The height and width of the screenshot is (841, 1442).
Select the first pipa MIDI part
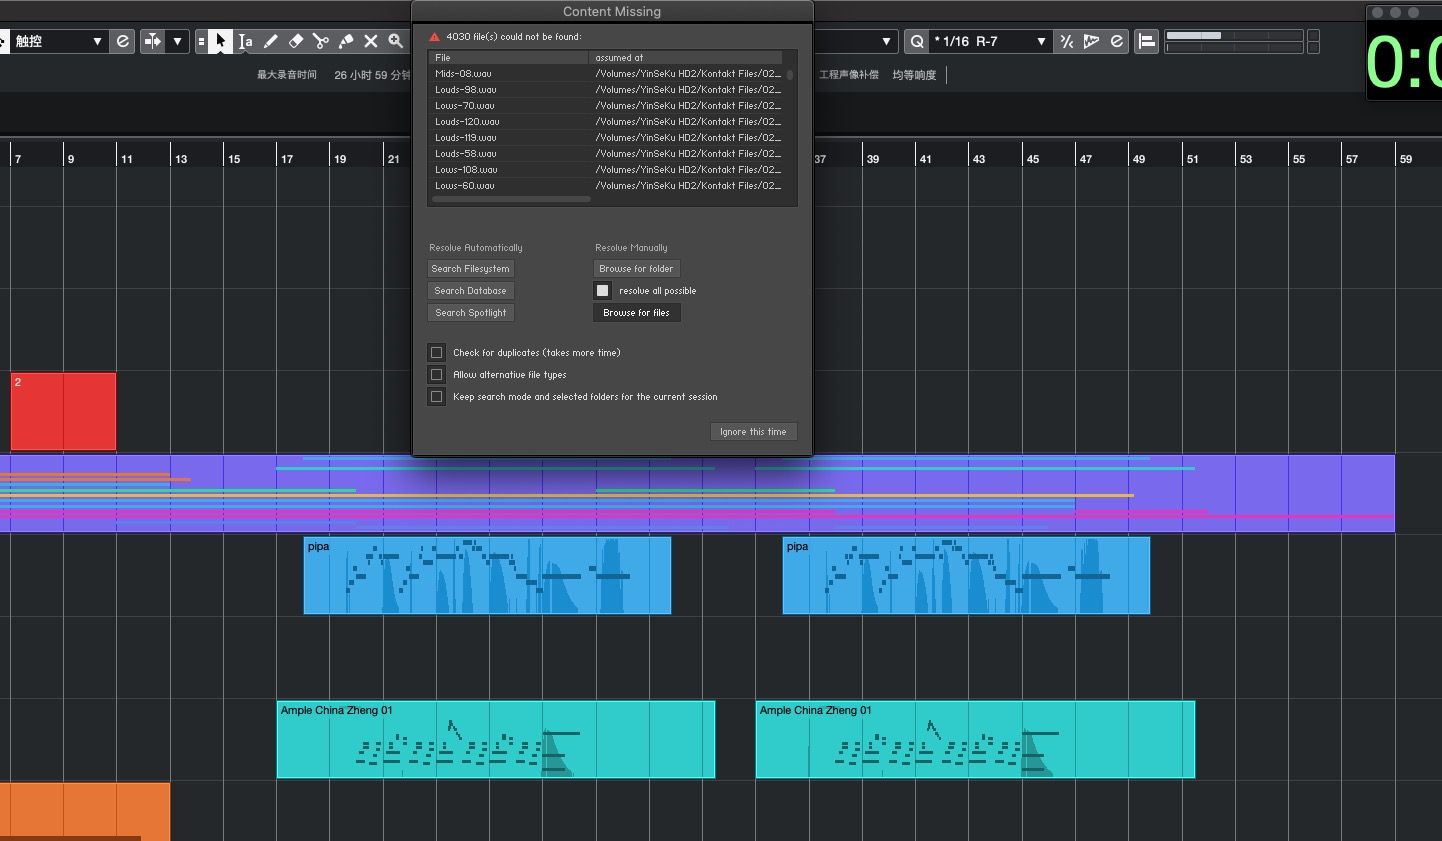pos(487,575)
